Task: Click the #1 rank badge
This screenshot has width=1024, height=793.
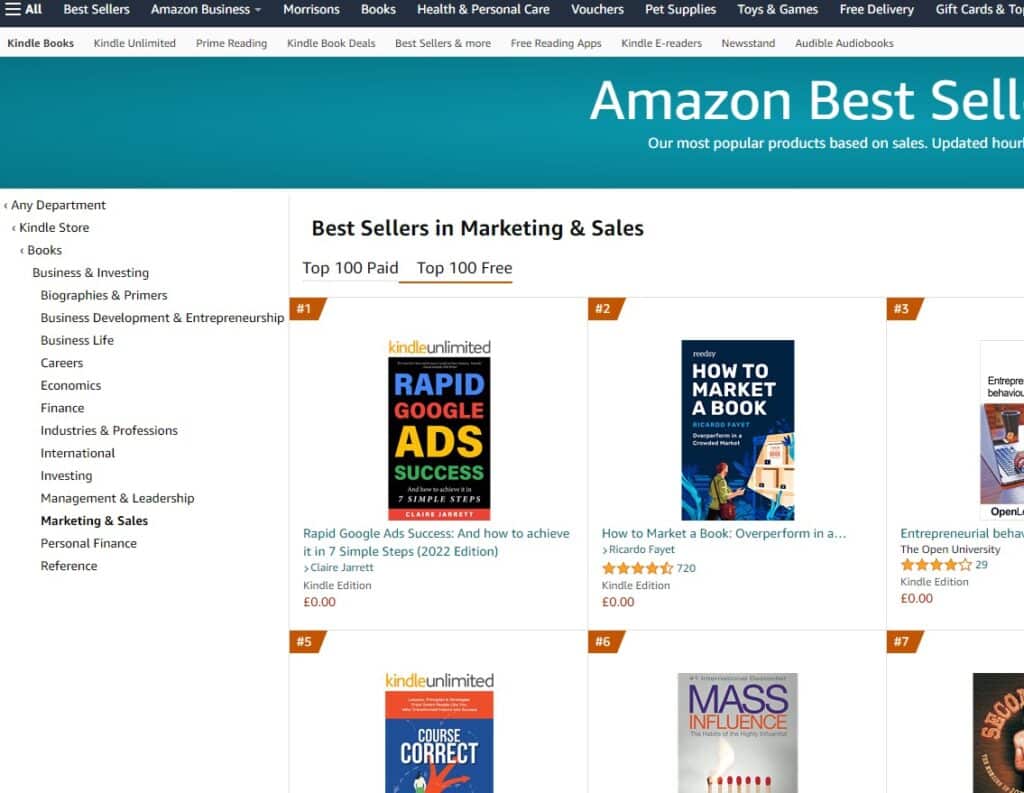Action: tap(305, 309)
